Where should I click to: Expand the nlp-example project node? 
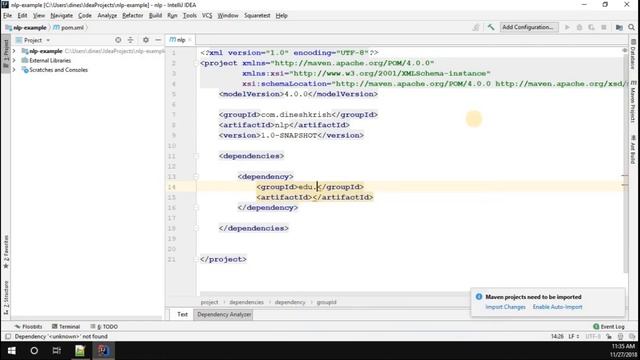(14, 51)
